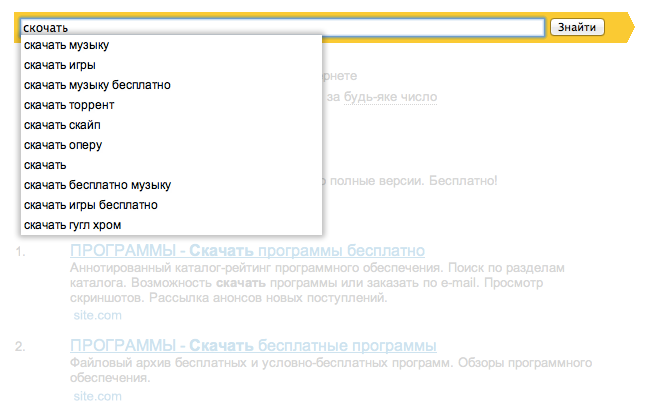This screenshot has height=402, width=660.
Task: Click the search field containing "скочать"
Action: (282, 27)
